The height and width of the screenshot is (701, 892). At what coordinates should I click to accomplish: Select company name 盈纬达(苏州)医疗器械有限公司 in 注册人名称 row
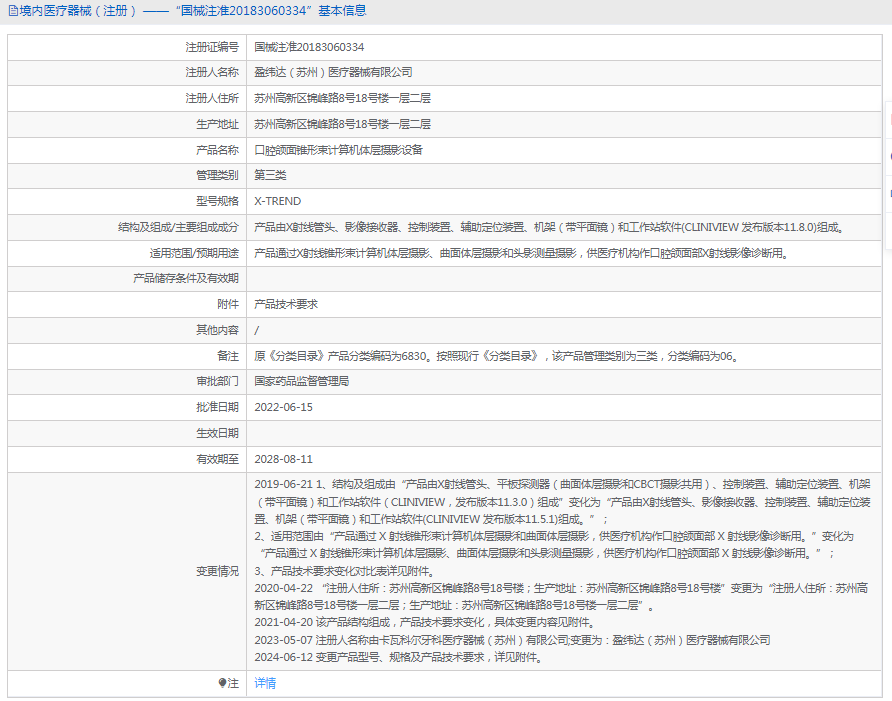tap(333, 72)
